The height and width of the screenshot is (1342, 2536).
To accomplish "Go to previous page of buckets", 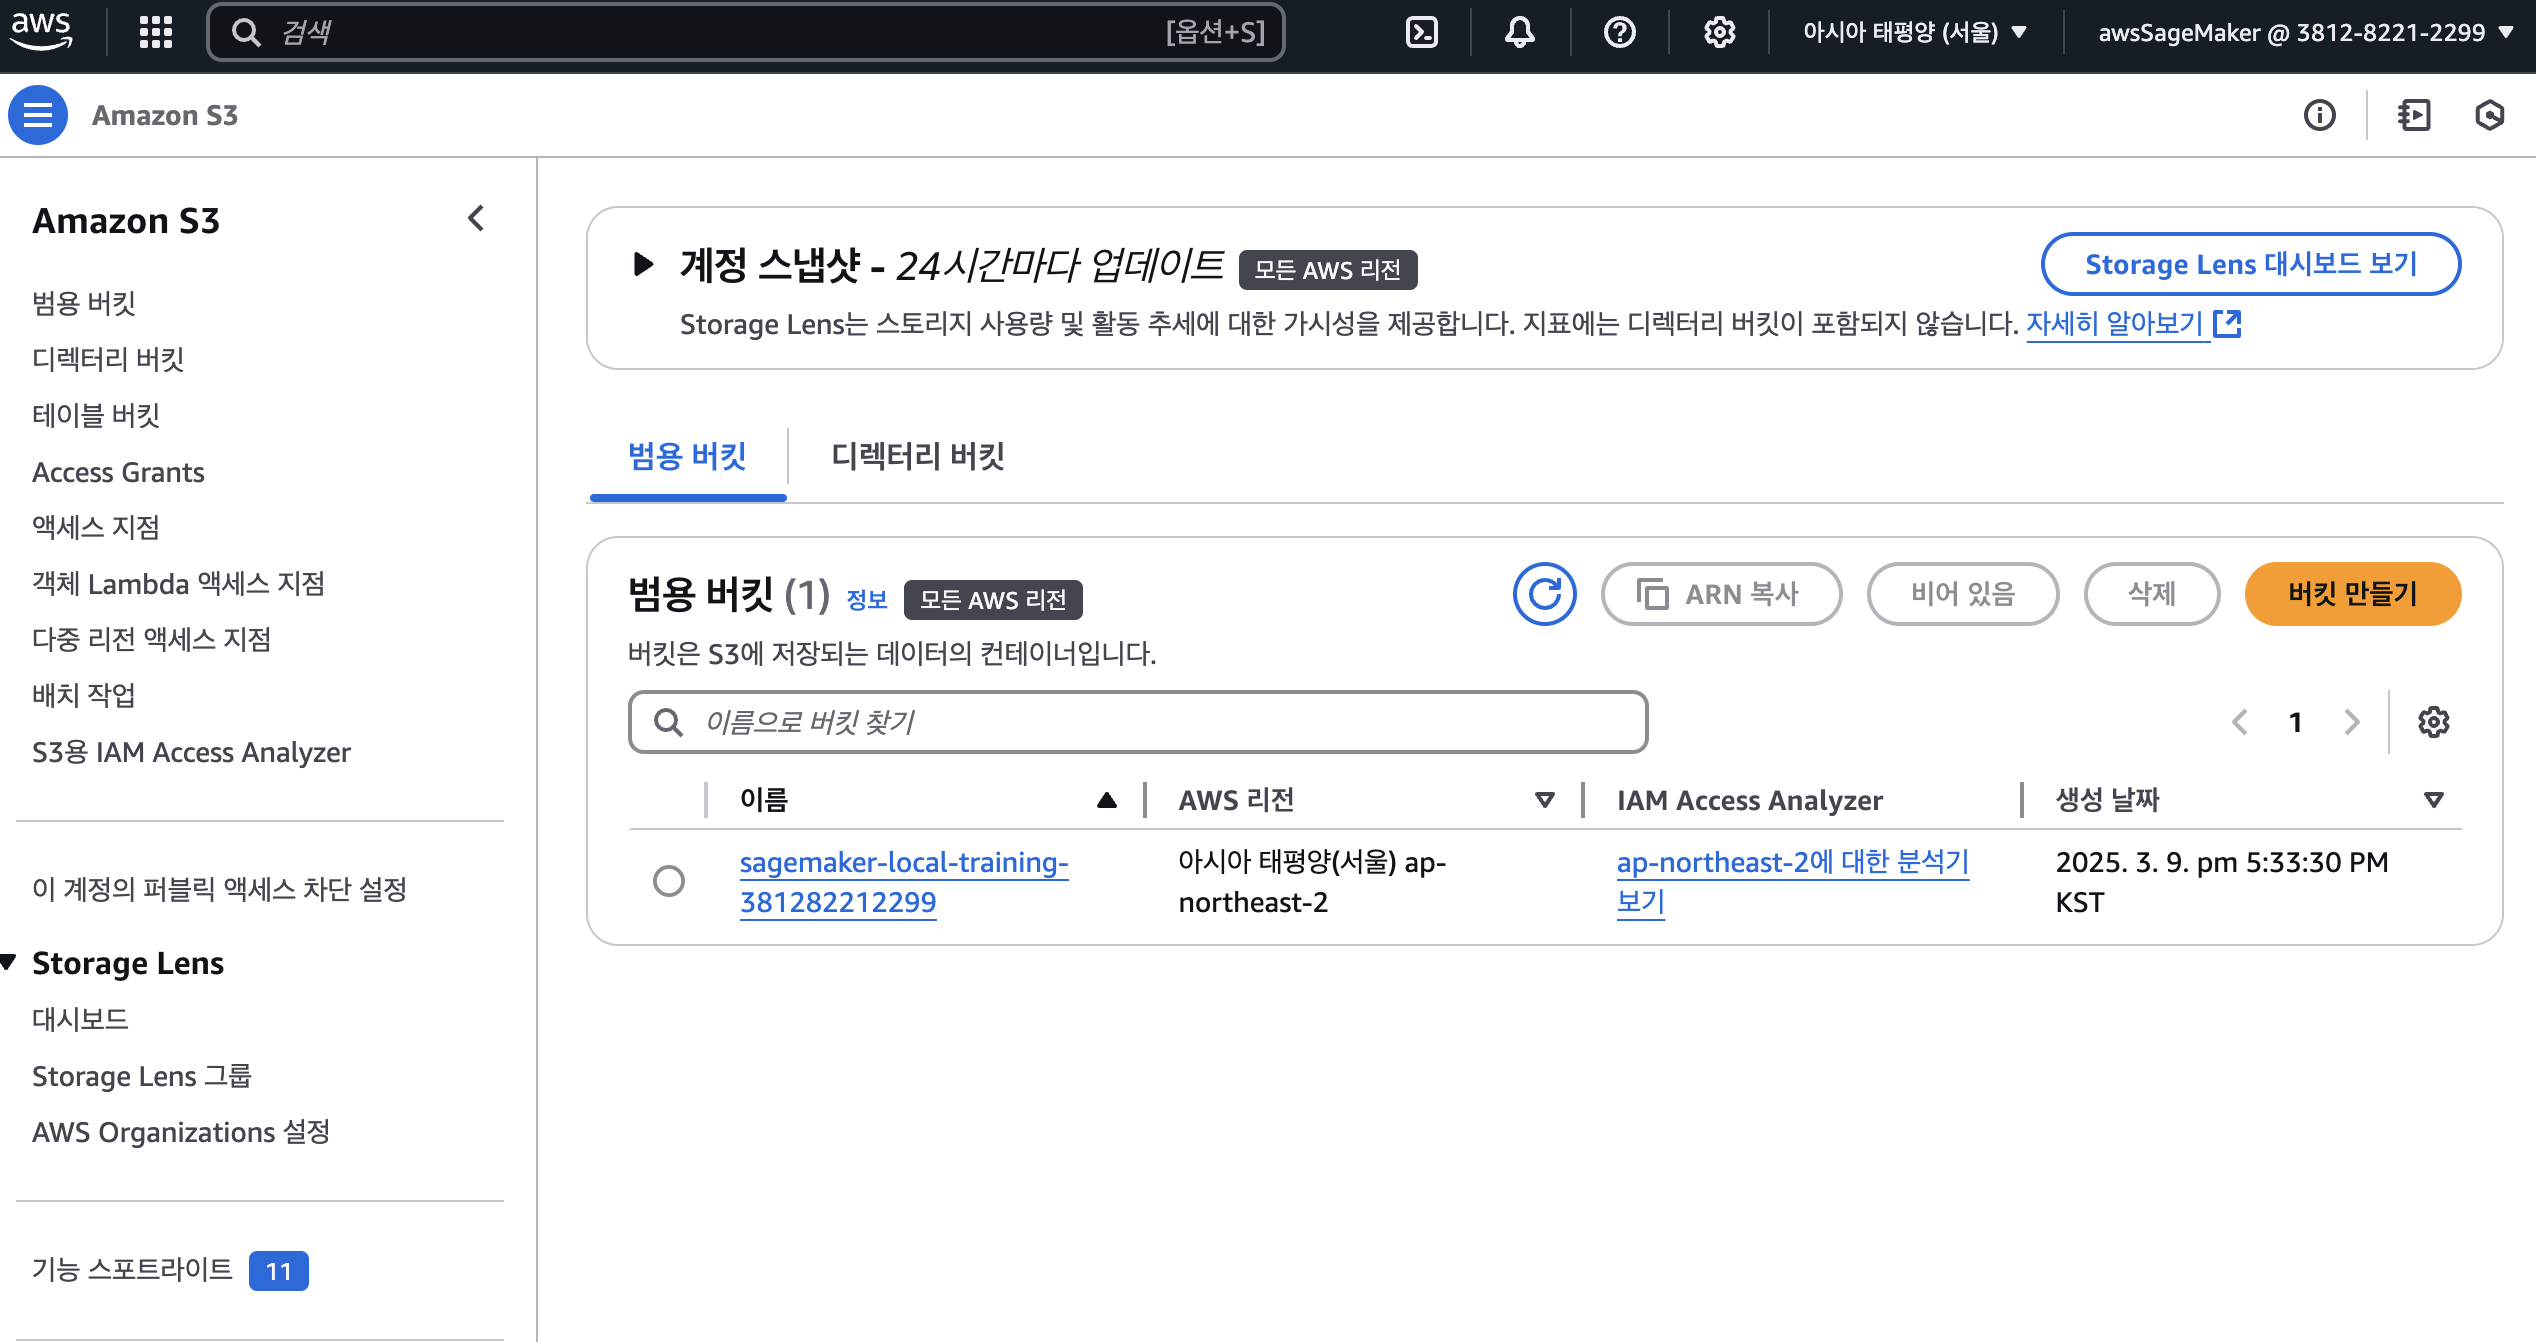I will [2240, 722].
